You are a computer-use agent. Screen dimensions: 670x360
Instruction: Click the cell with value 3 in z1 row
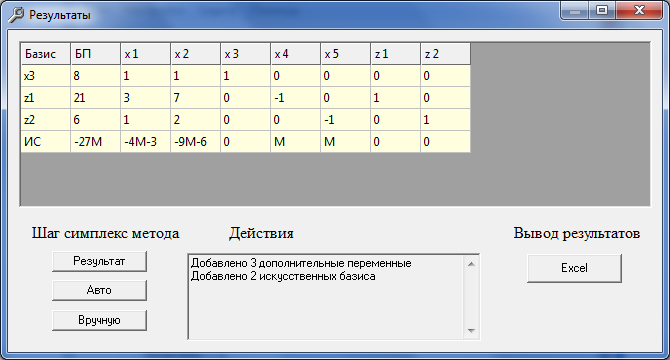point(145,98)
